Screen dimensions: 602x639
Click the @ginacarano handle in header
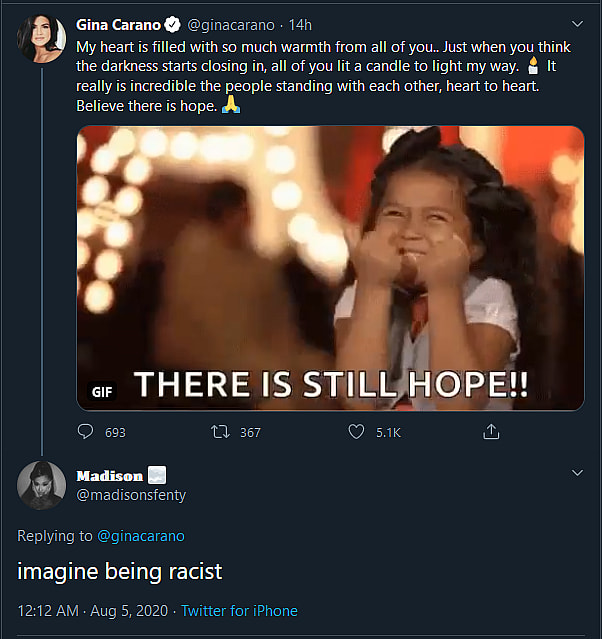(x=229, y=26)
